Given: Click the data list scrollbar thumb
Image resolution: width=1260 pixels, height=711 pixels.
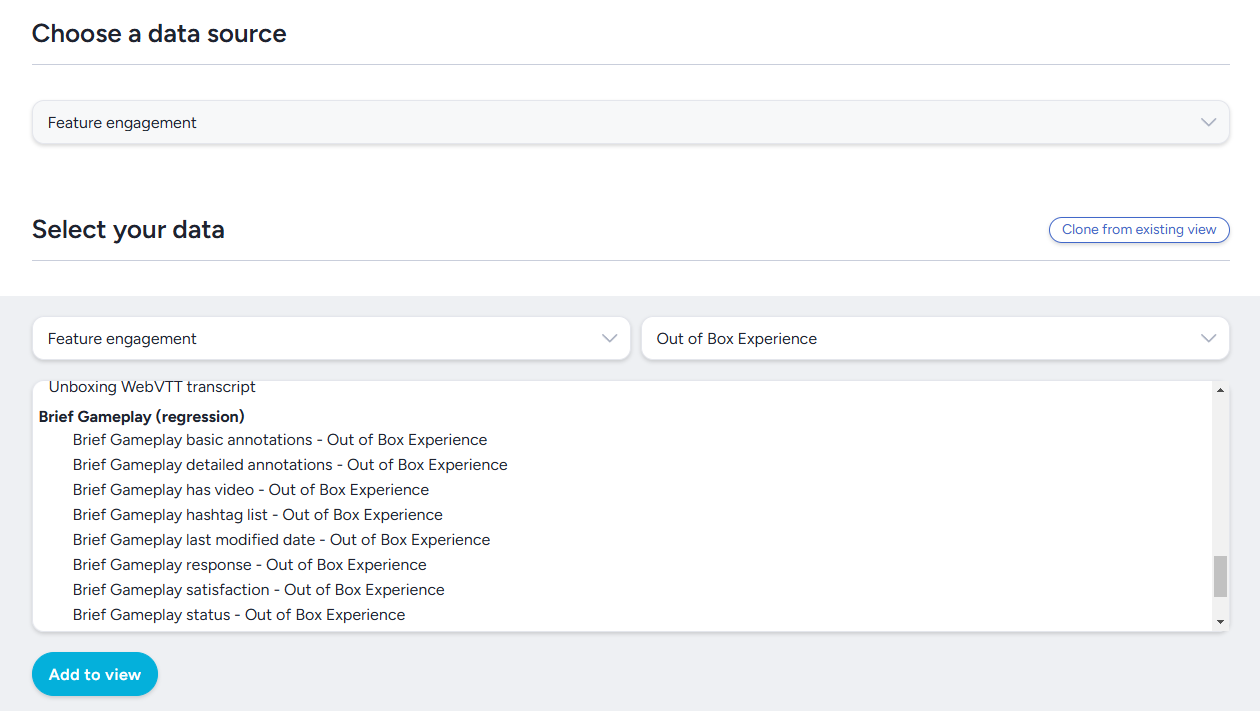Looking at the screenshot, I should tap(1220, 577).
